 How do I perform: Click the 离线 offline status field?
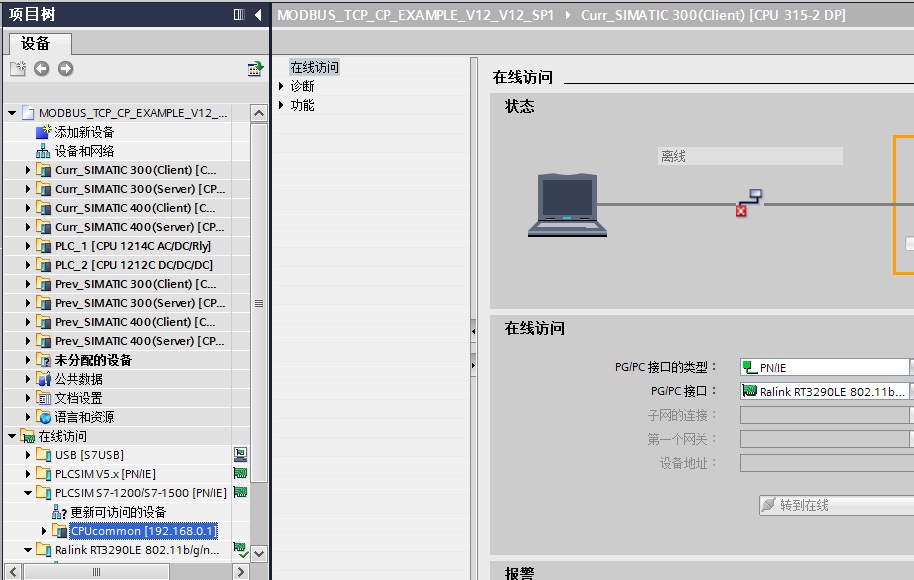click(750, 156)
